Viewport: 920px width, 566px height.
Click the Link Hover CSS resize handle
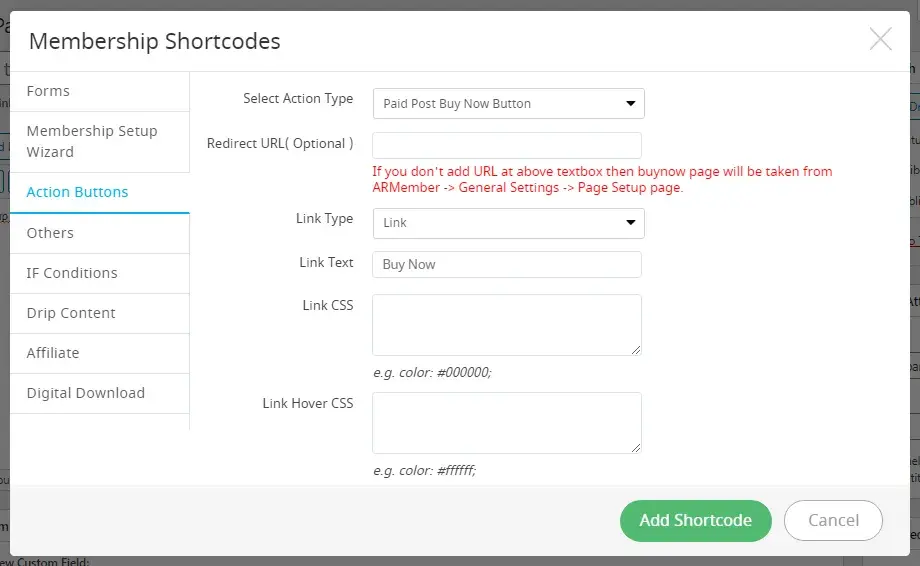(x=636, y=448)
